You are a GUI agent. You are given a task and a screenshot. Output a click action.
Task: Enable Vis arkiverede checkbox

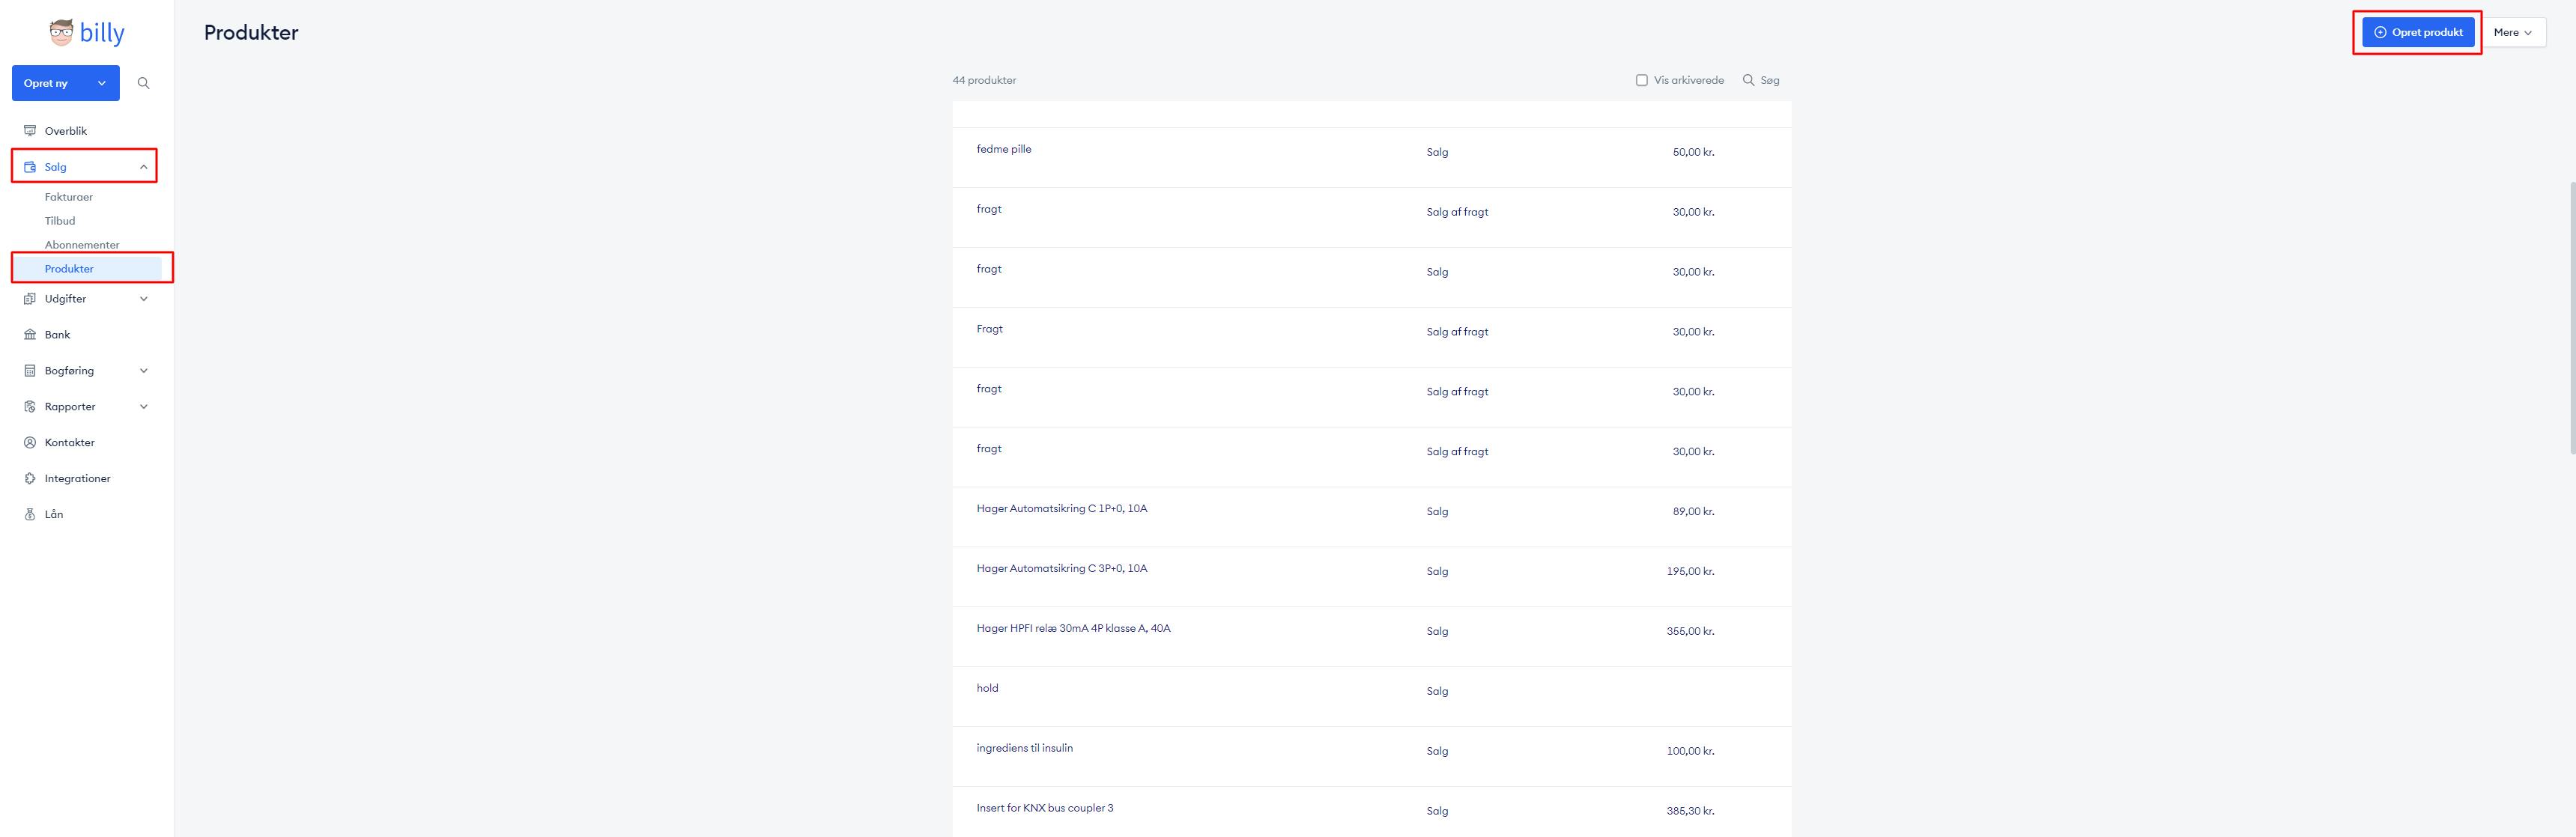click(x=1641, y=80)
